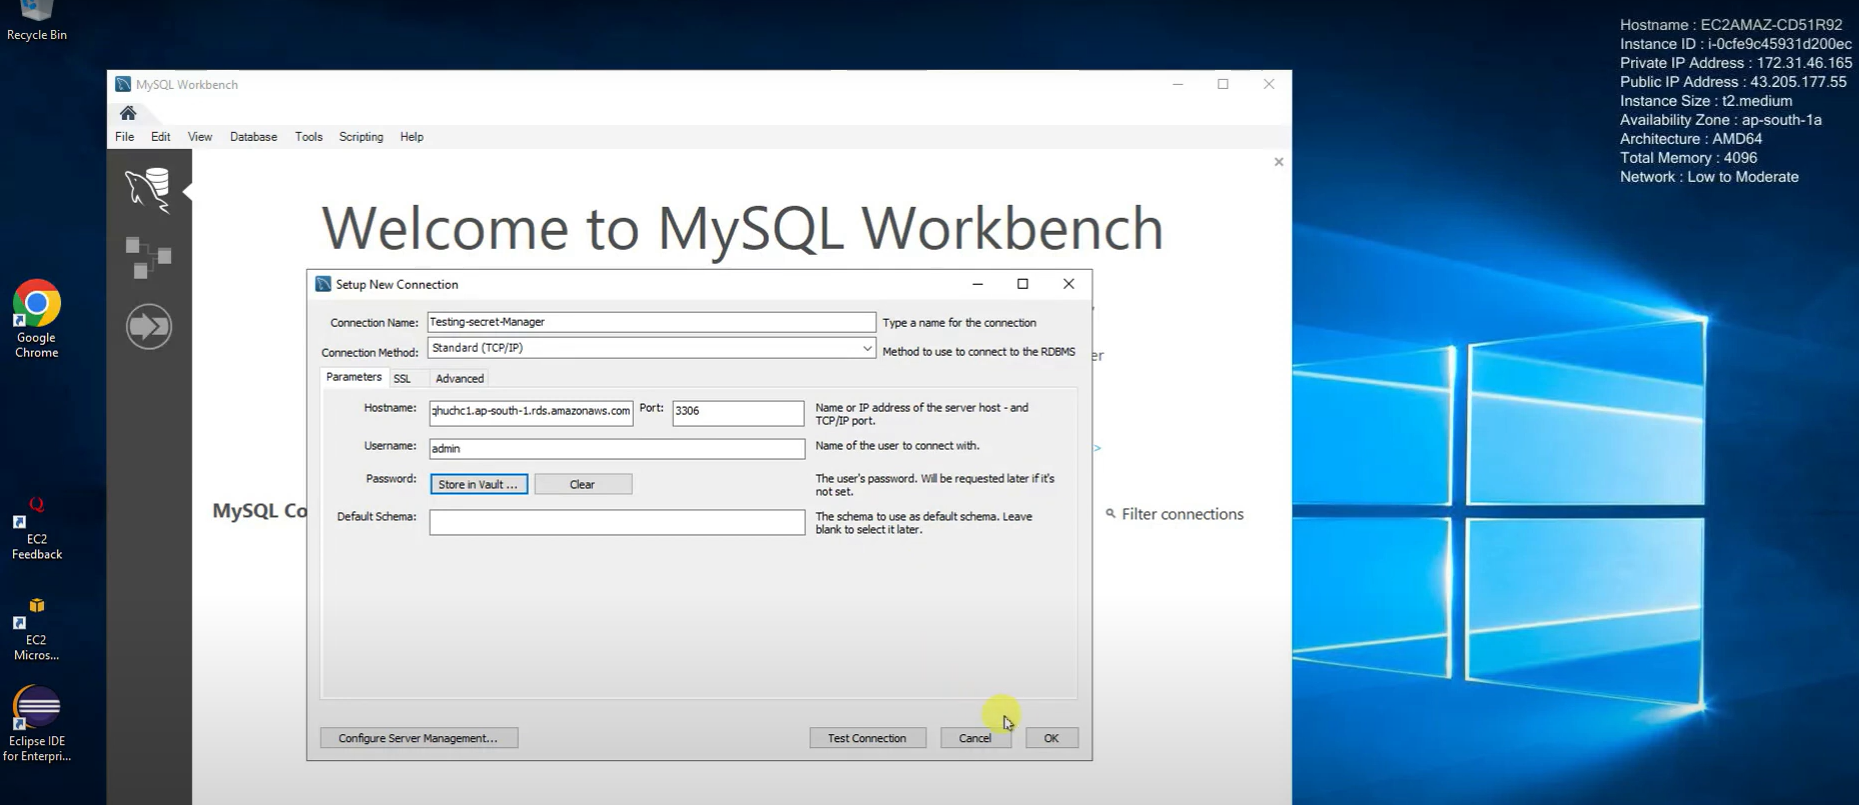Open the EC2 Feedback desktop shortcut
This screenshot has width=1859, height=805.
(x=36, y=528)
